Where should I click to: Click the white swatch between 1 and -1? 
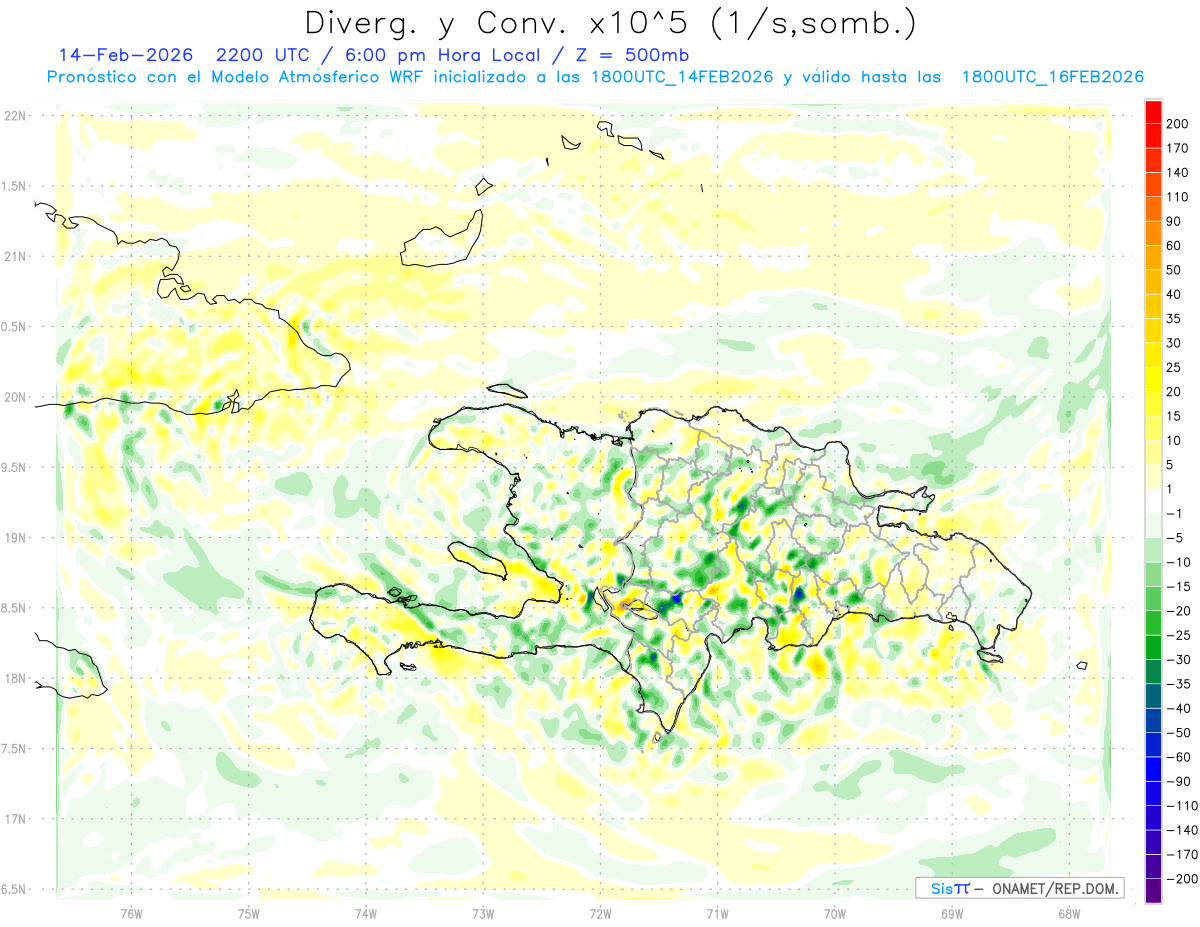click(1153, 501)
